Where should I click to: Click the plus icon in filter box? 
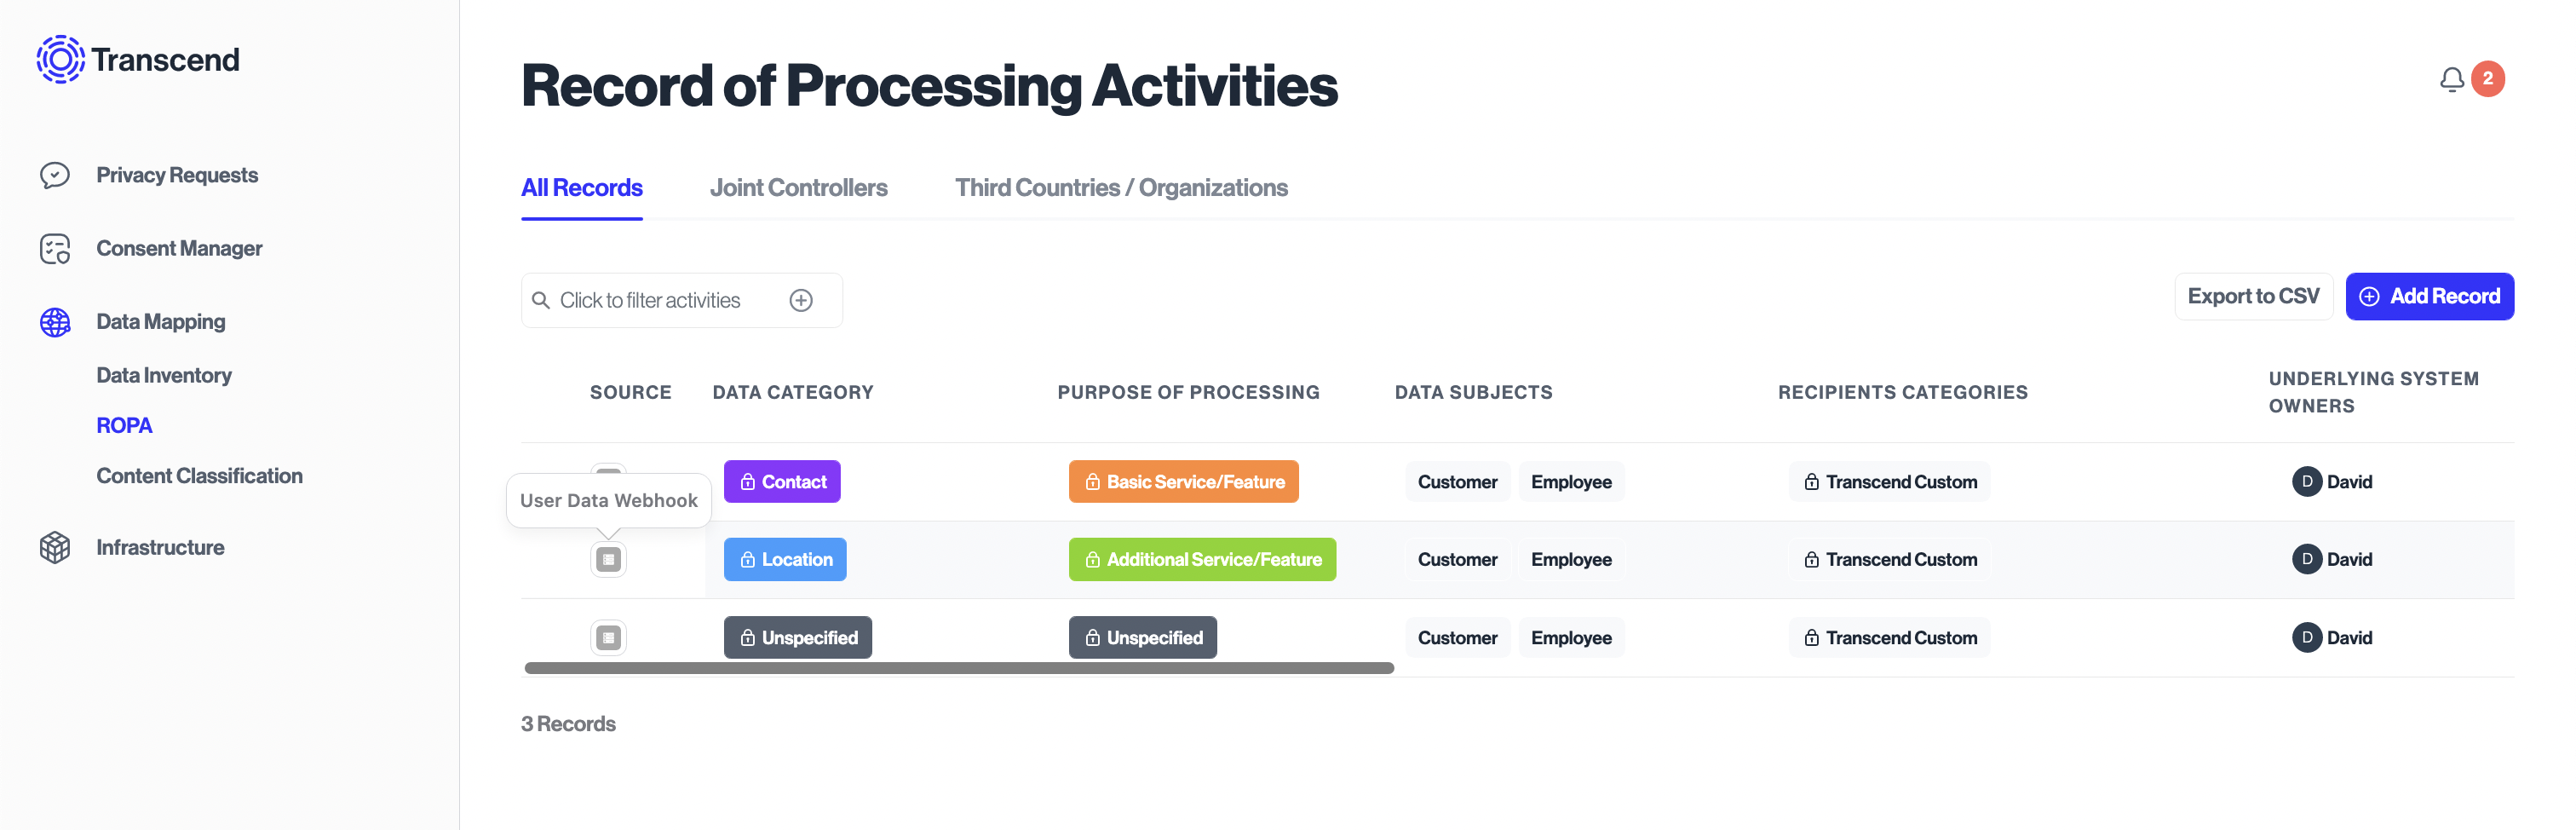point(801,301)
